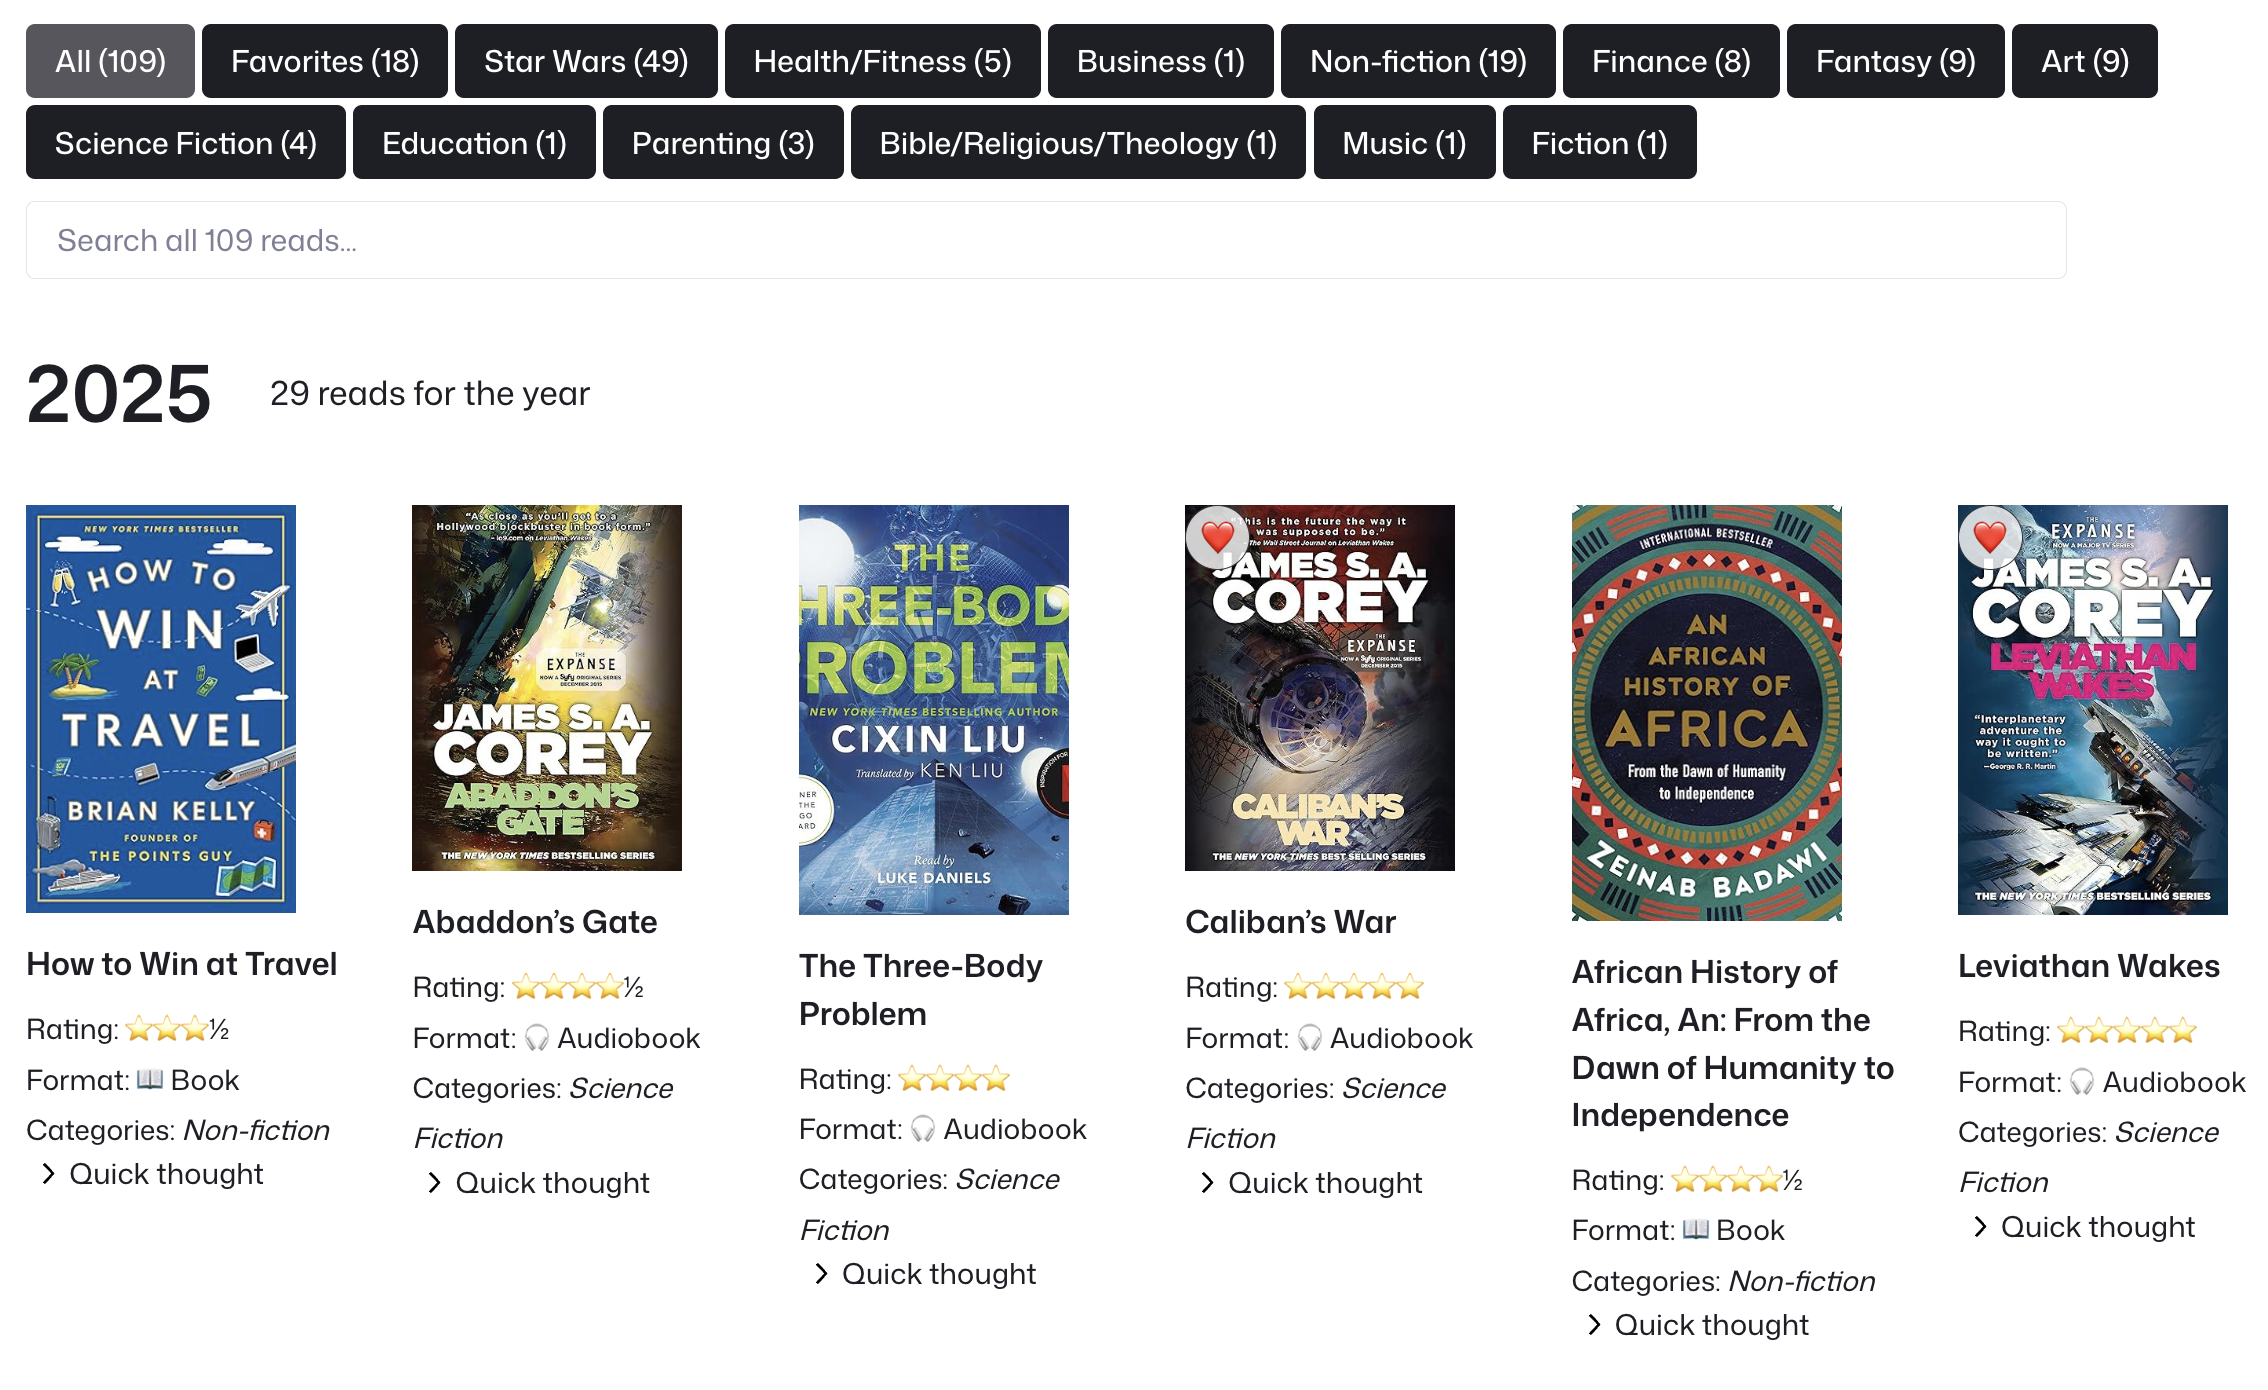Click the book format icon for How to Win at Travel
This screenshot has width=2268, height=1390.
coord(150,1079)
